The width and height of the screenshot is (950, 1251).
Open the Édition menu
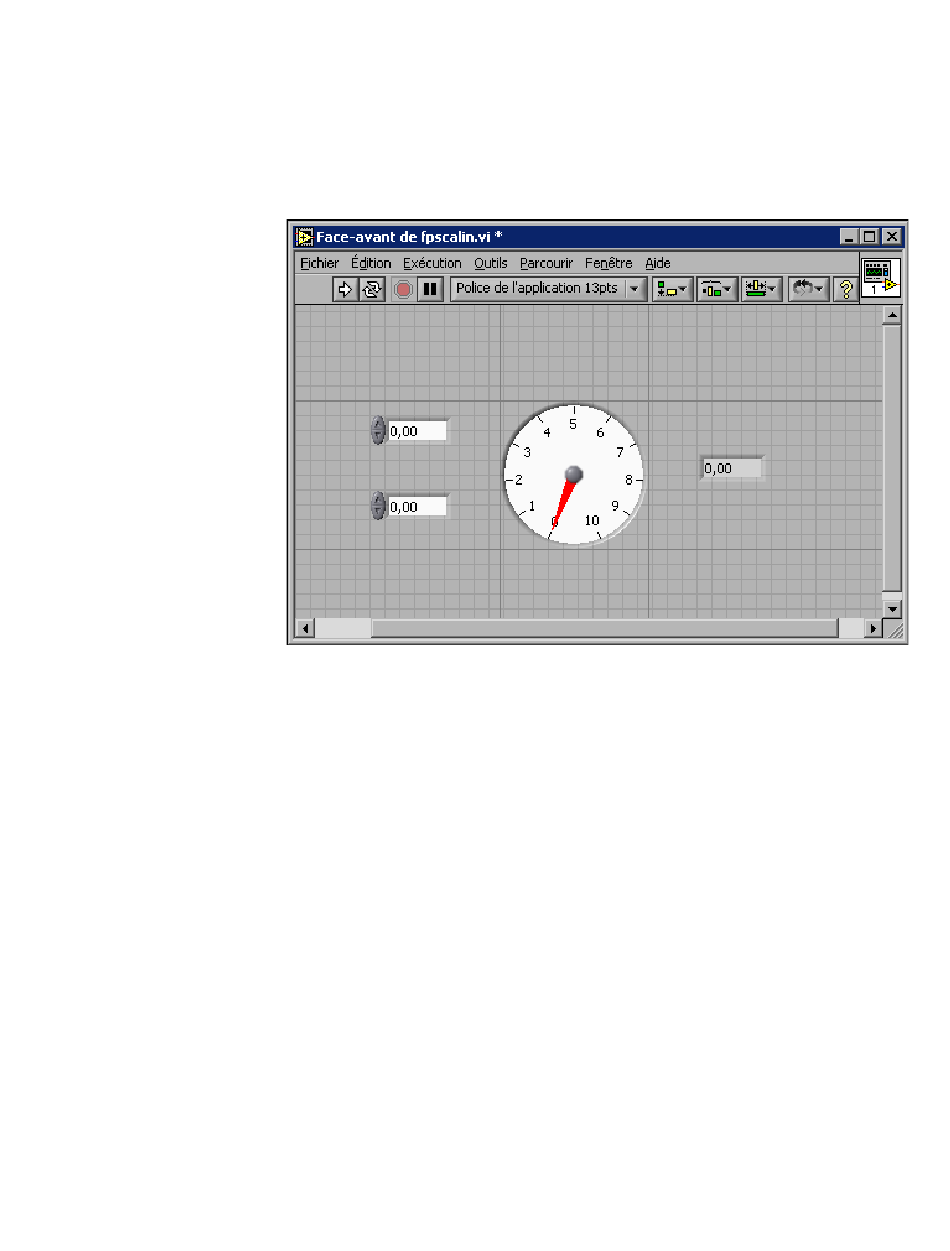coord(370,263)
